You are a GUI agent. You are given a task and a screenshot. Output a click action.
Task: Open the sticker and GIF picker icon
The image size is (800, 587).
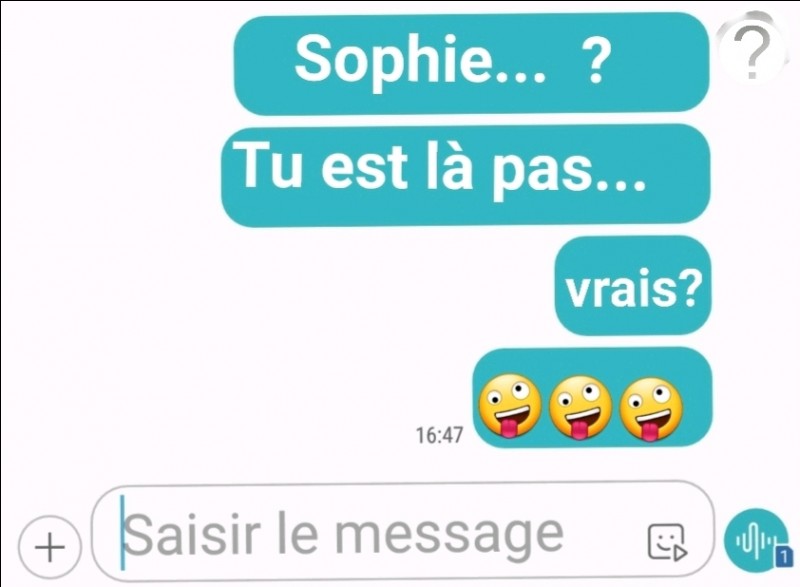[x=667, y=542]
